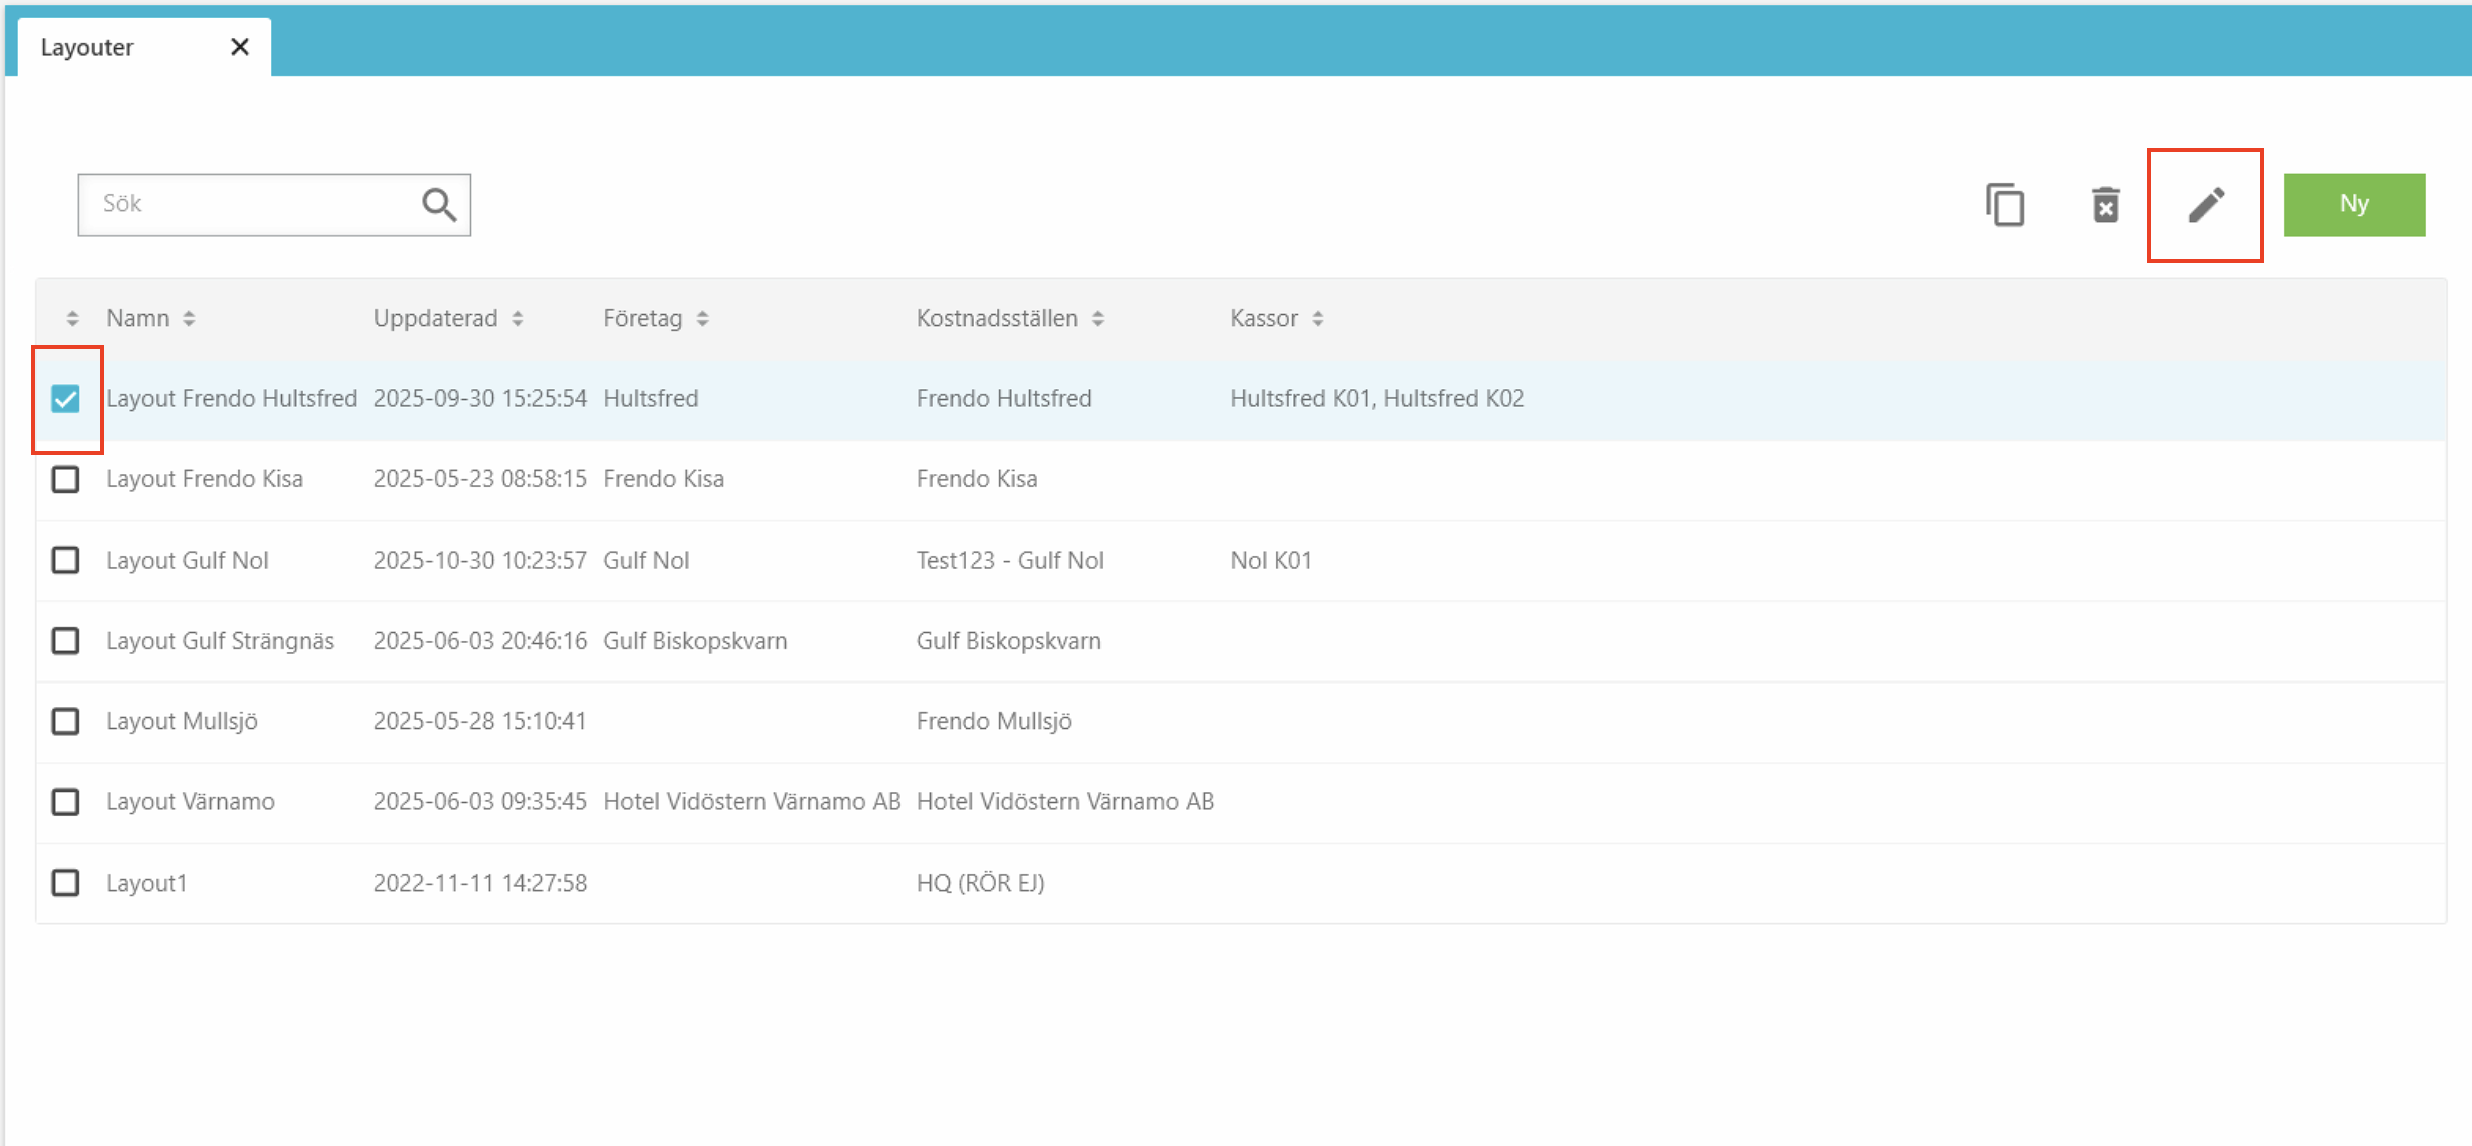
Task: Click the search magnifier icon
Action: click(439, 205)
